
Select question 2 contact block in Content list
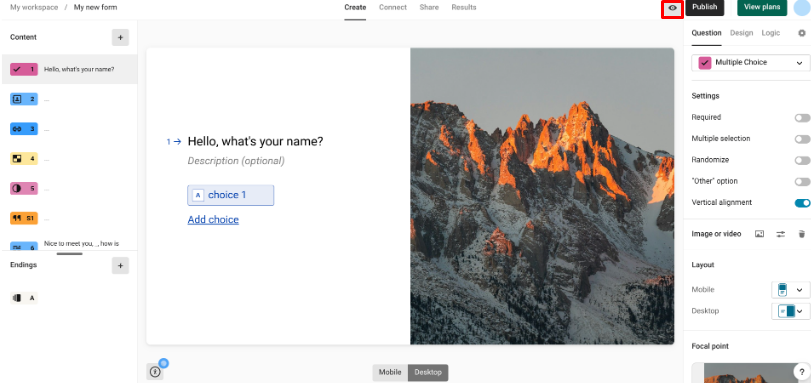[x=24, y=99]
